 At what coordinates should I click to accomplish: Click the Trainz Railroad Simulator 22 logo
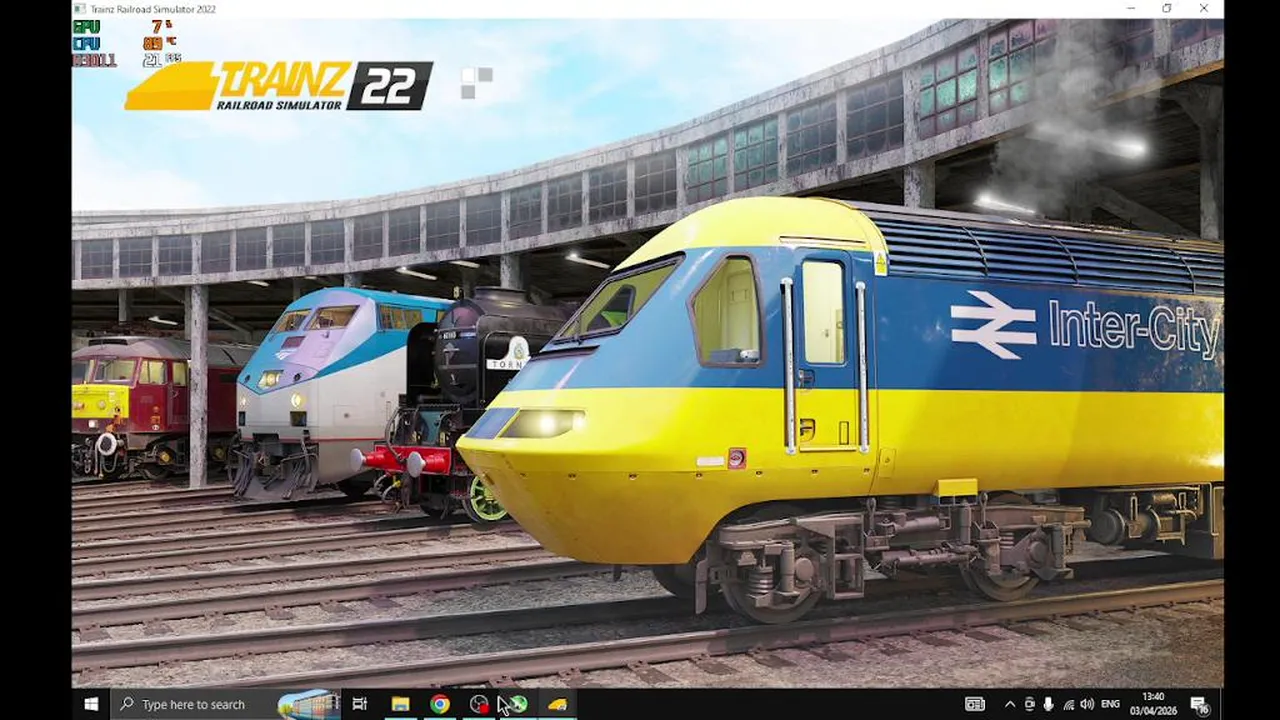click(279, 86)
